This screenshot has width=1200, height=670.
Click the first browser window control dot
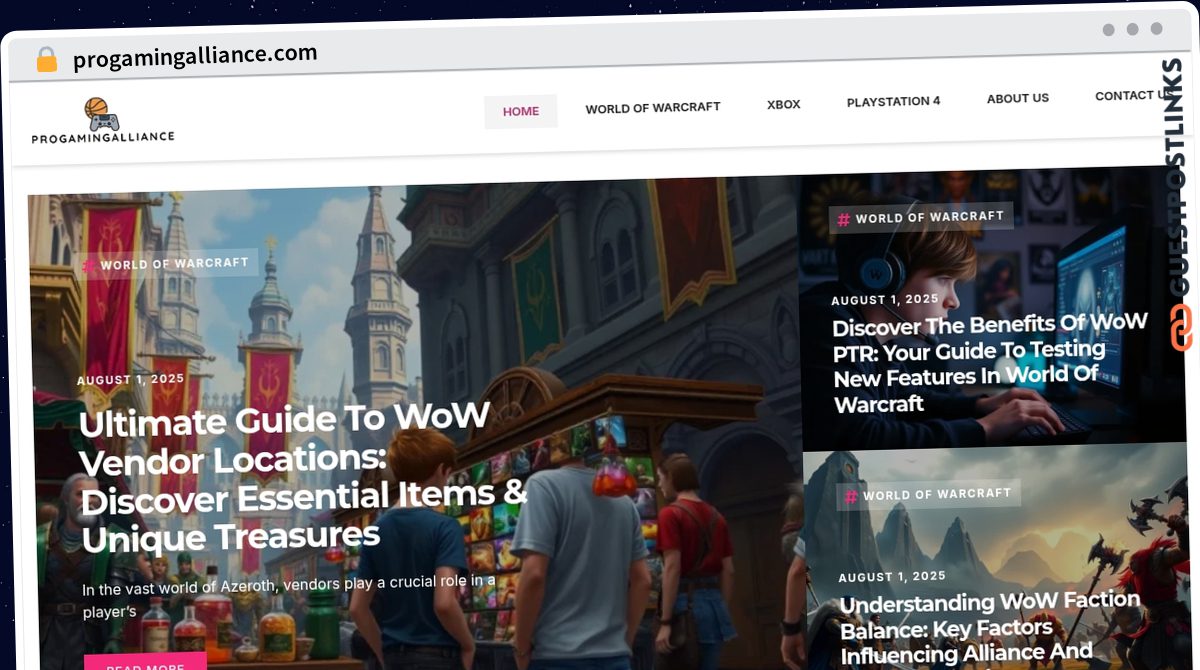point(1106,30)
